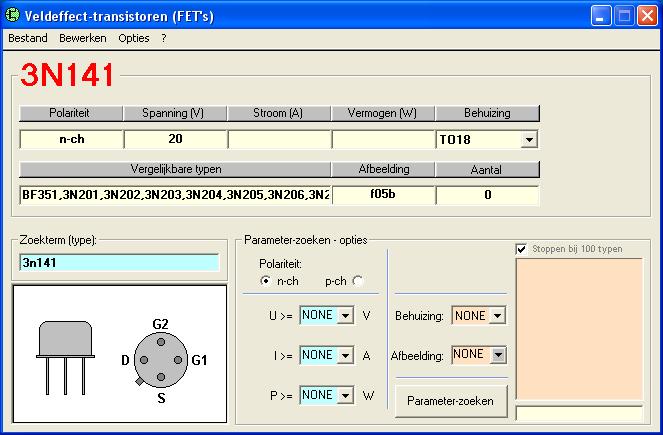Expand the TO18 housing dropdown

point(529,140)
